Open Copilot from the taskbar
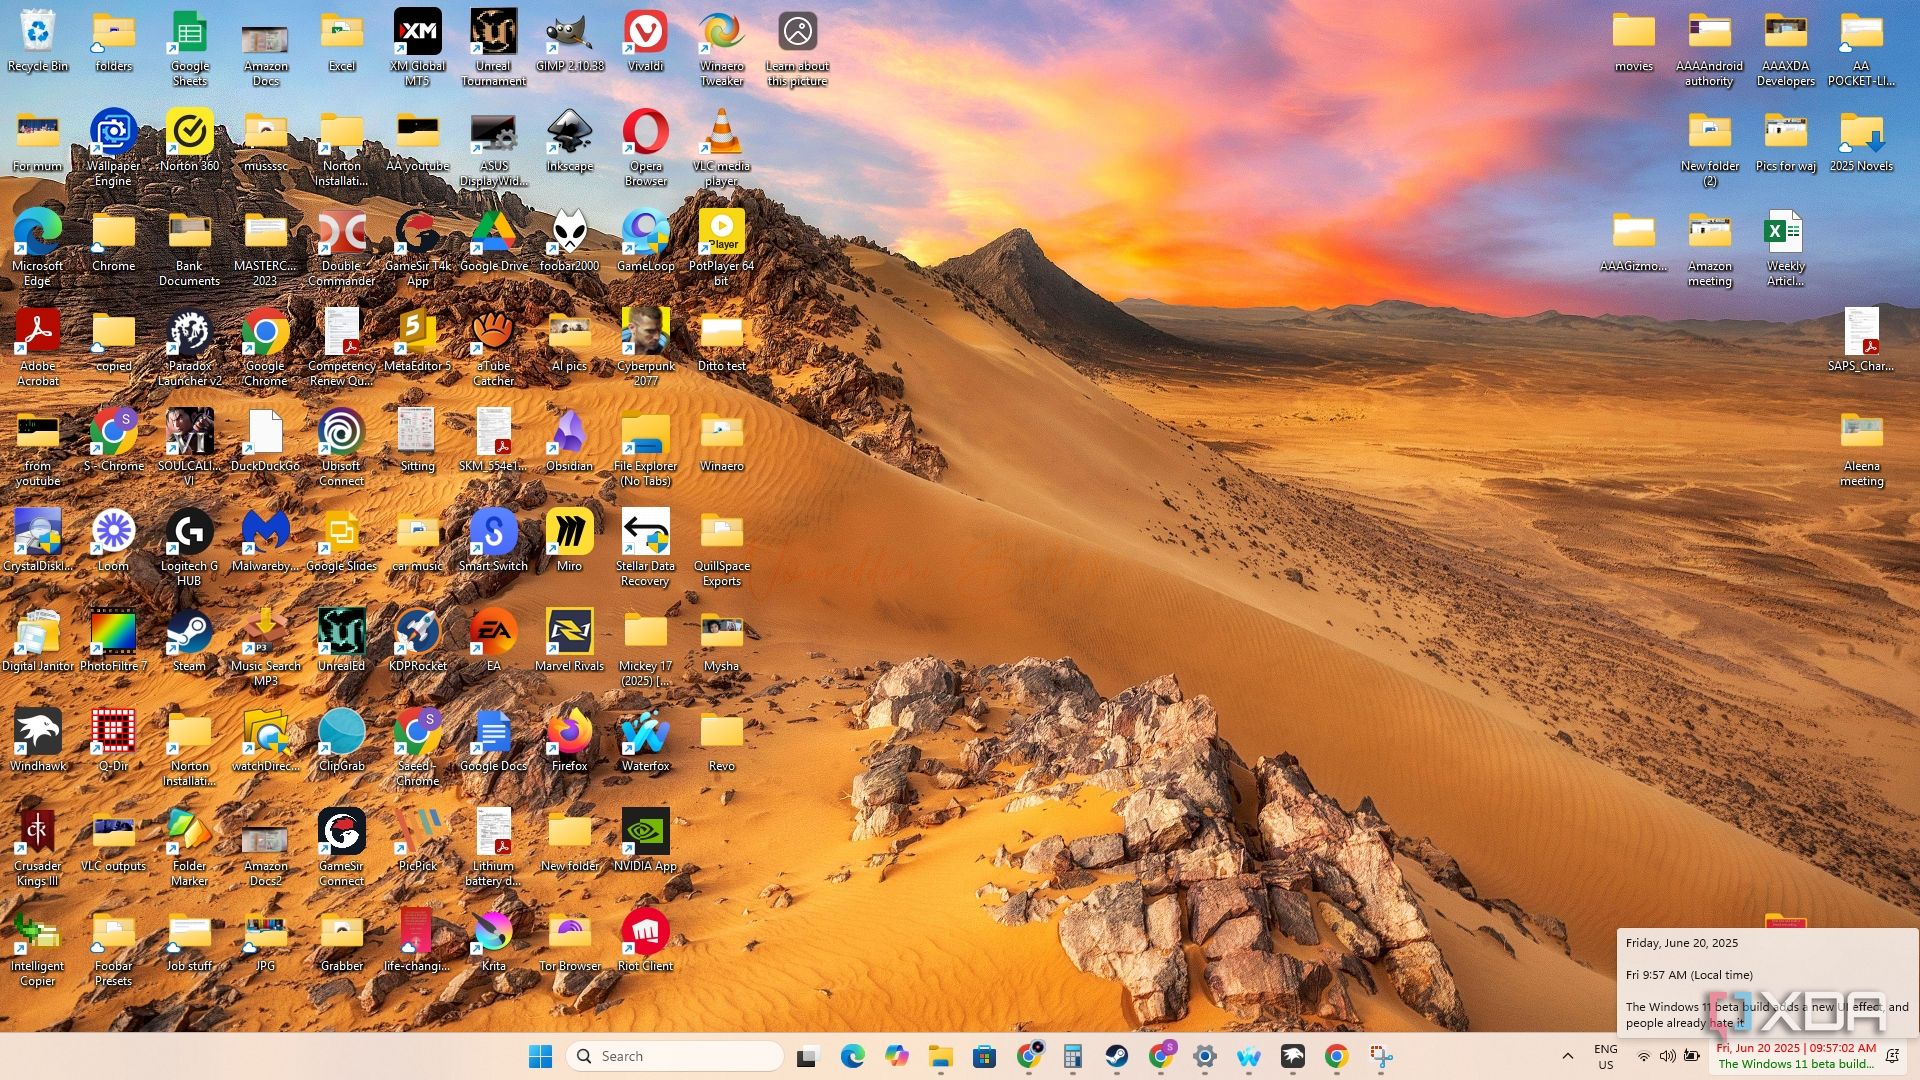This screenshot has width=1920, height=1080. (896, 1056)
